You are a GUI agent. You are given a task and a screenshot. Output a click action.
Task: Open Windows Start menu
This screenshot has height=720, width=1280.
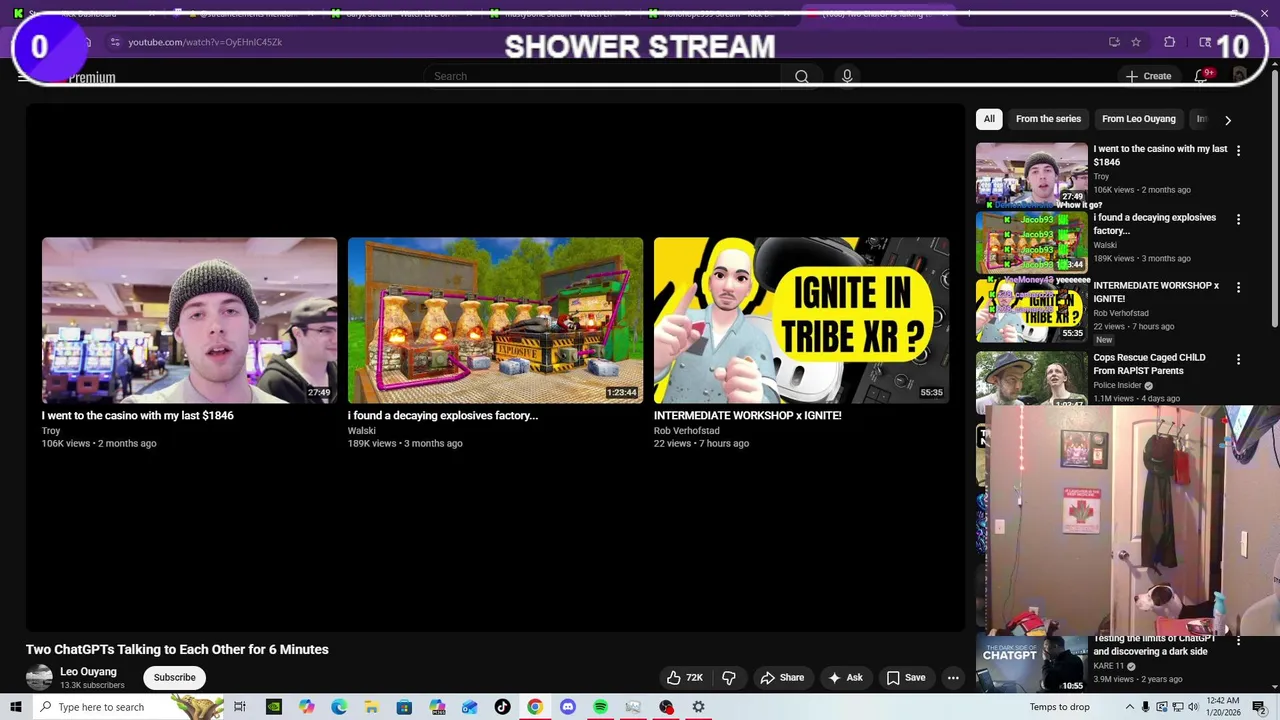pyautogui.click(x=16, y=707)
